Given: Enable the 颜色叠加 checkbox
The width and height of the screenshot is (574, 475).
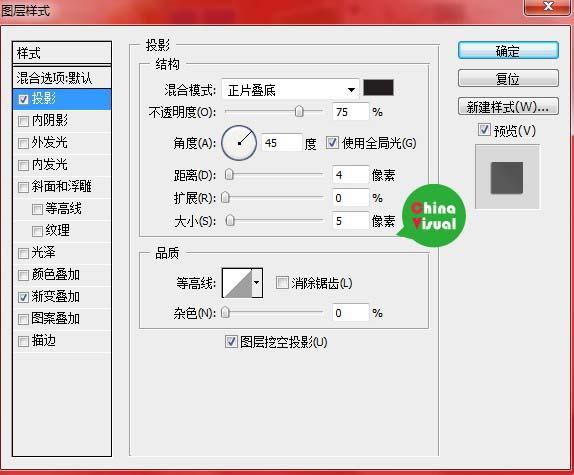Looking at the screenshot, I should (23, 275).
